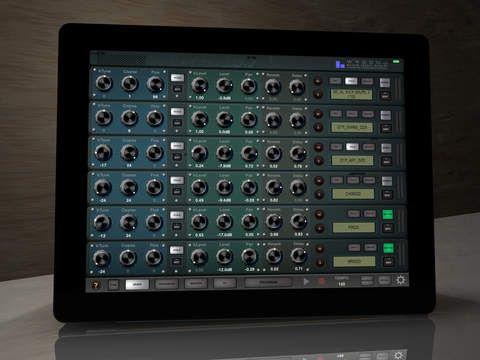Select the highlighted white tab in bottom toolbar

pos(137,284)
